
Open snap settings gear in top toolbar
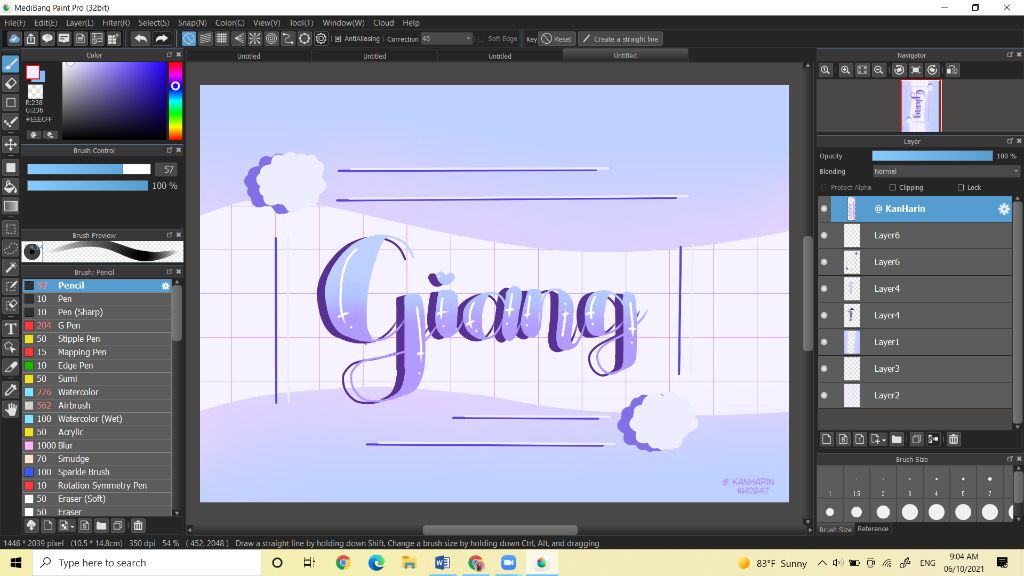click(x=321, y=39)
